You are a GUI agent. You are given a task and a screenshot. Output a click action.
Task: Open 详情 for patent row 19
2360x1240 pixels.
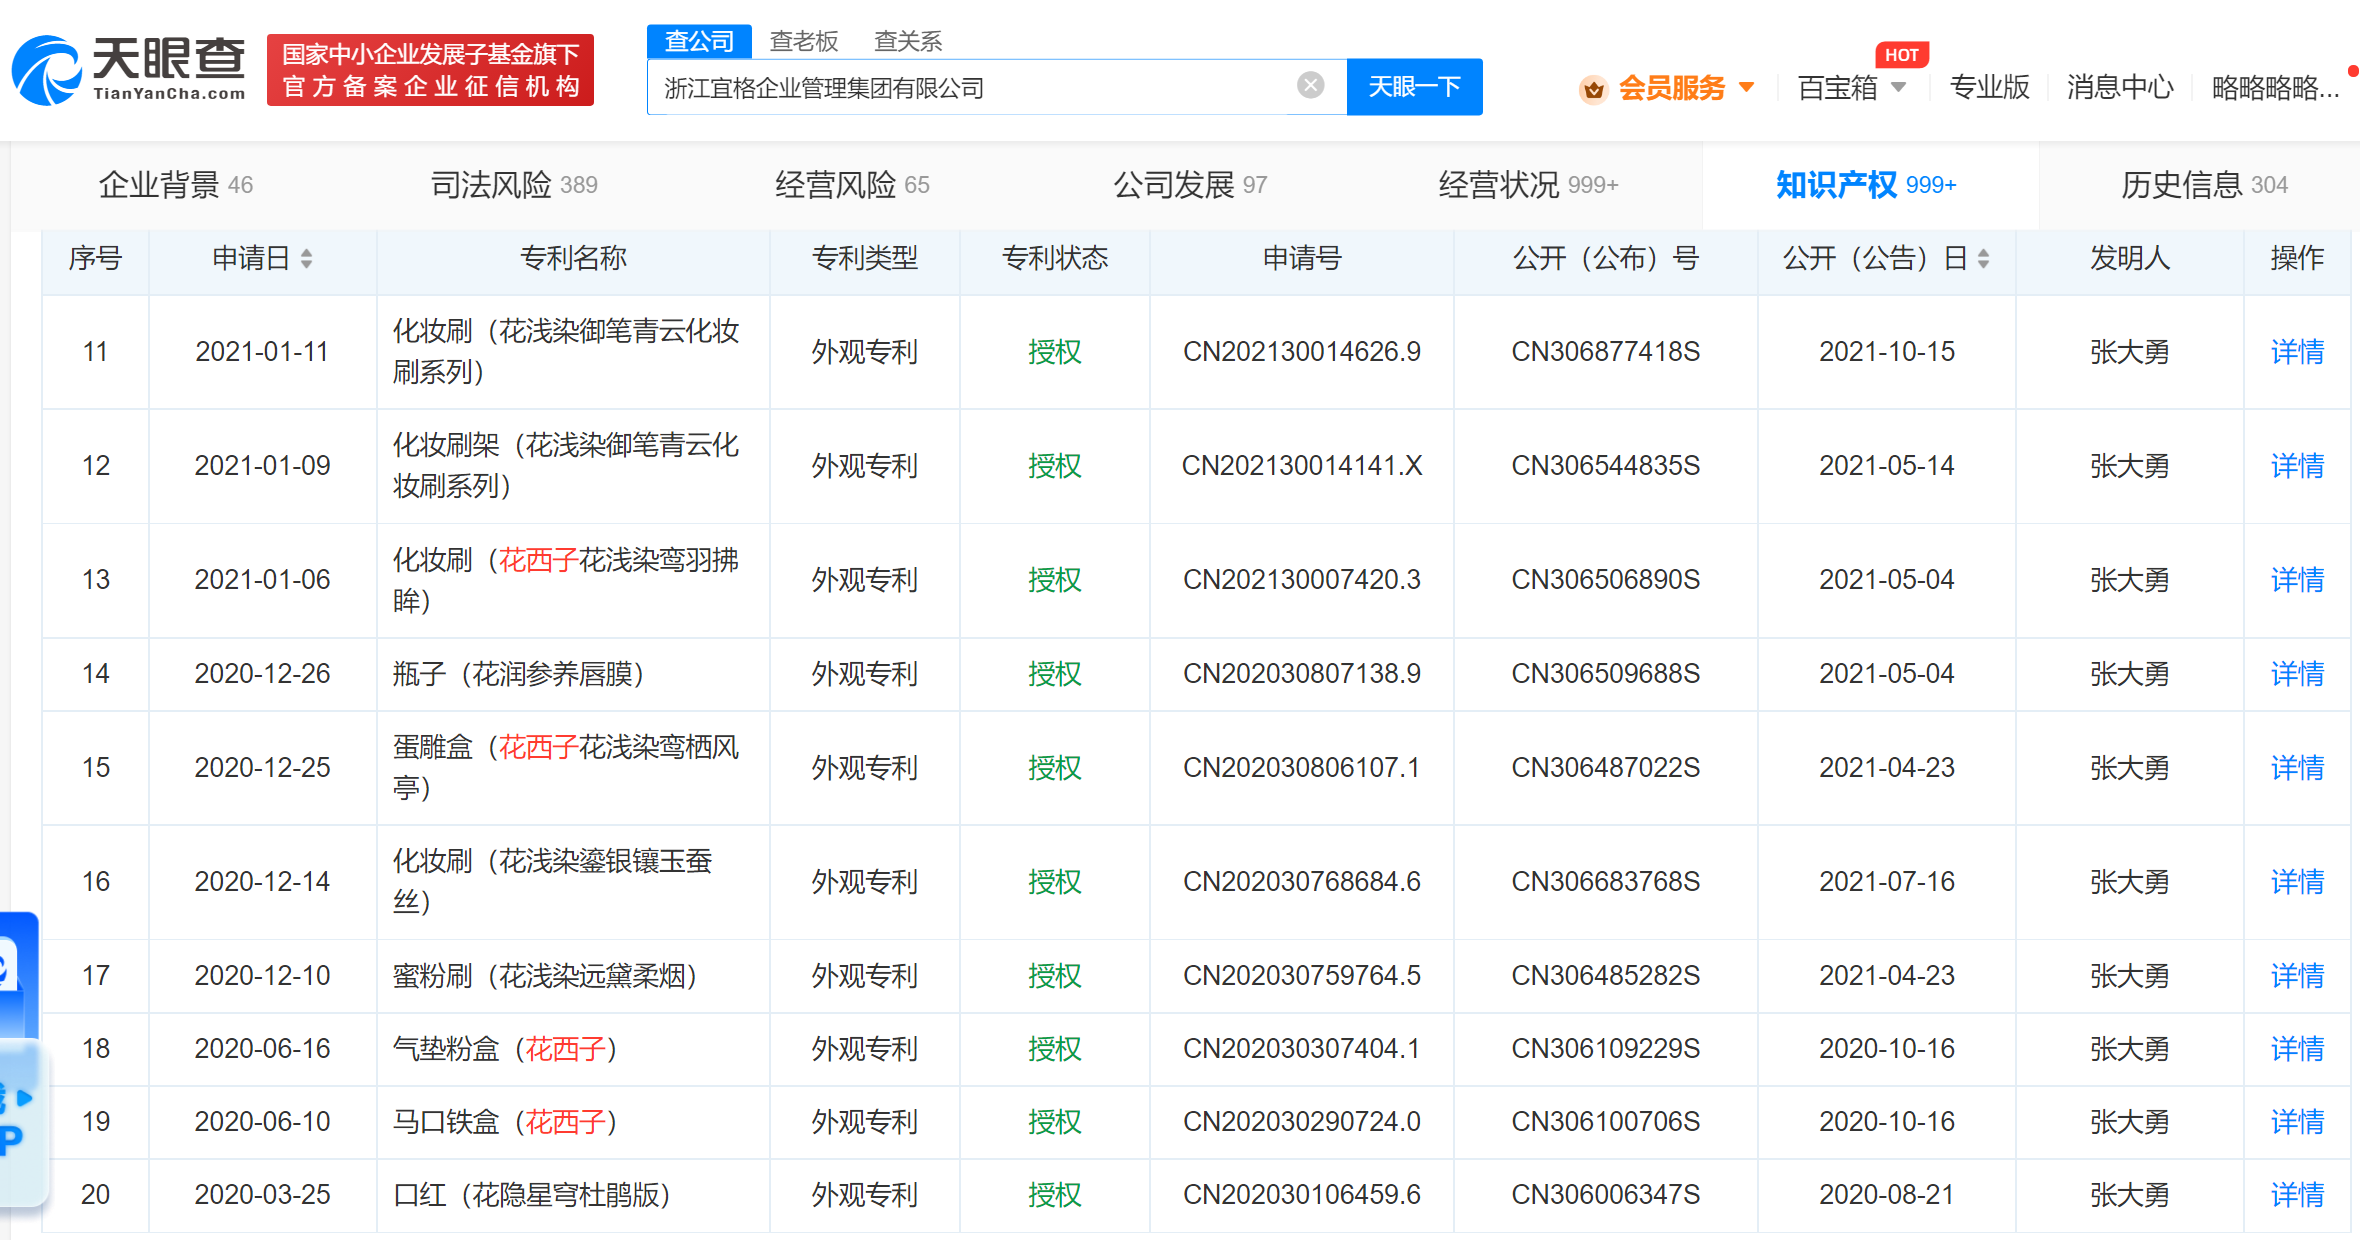[x=2297, y=1122]
